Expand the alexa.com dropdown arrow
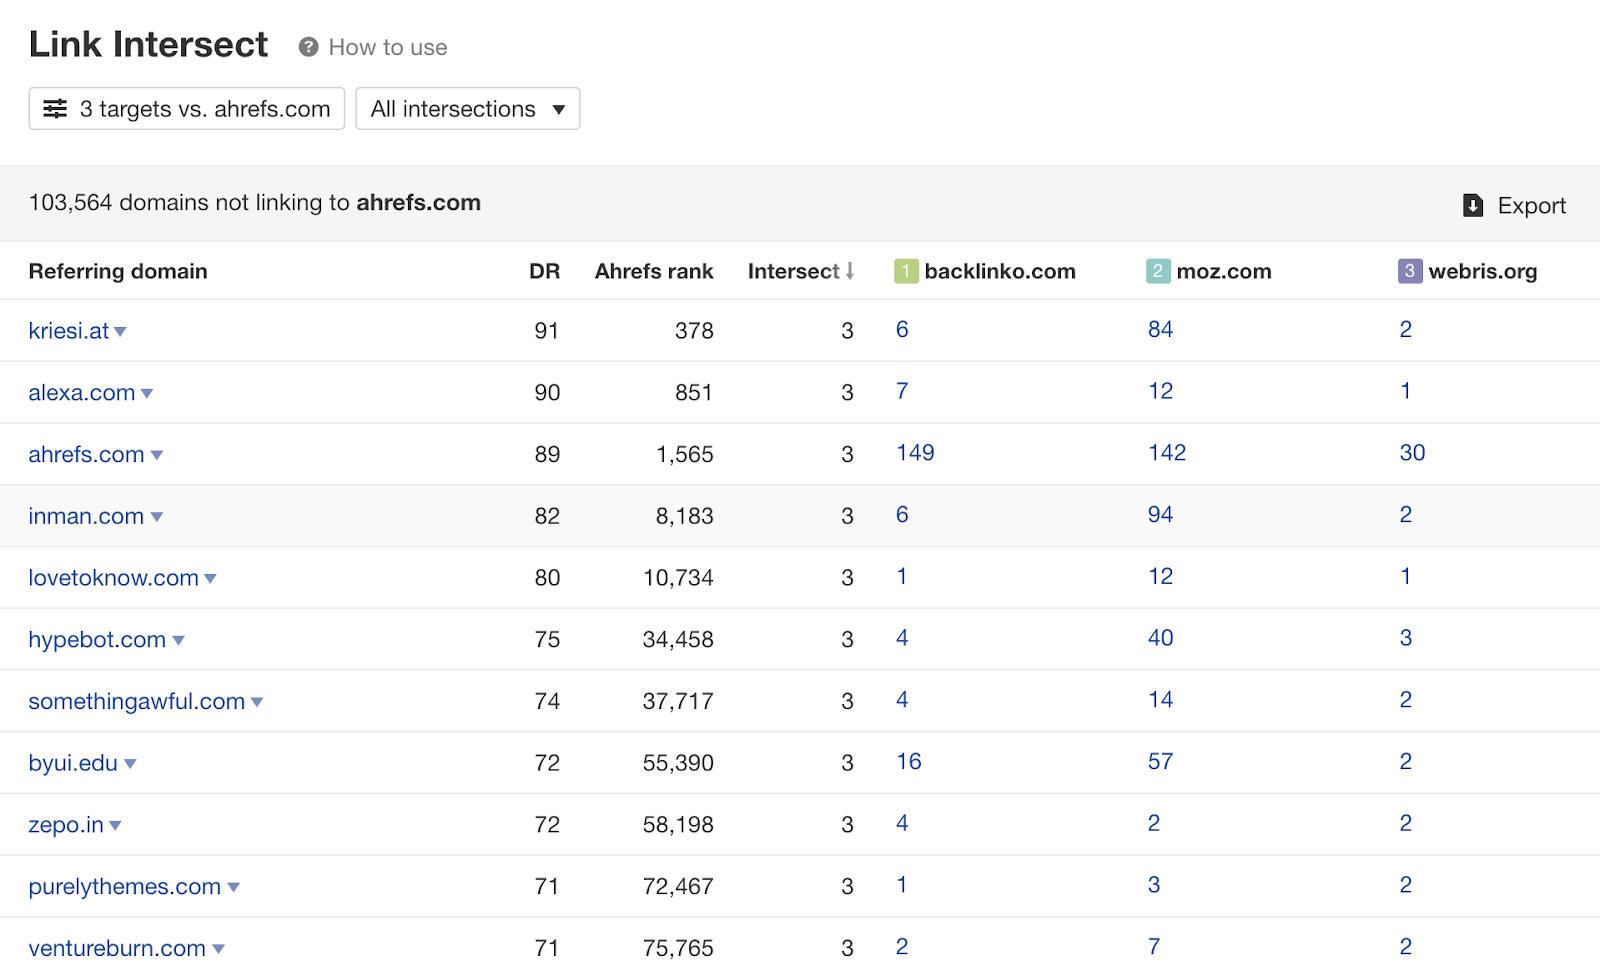 click(x=147, y=394)
